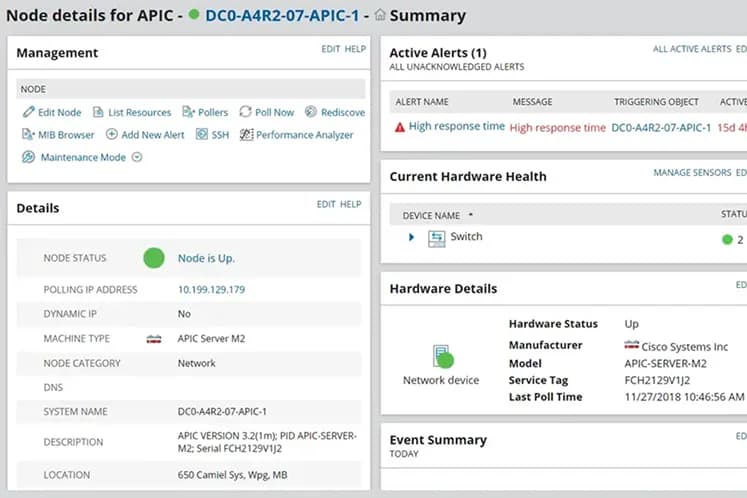
Task: Click the Poll Now link text
Action: pos(274,112)
